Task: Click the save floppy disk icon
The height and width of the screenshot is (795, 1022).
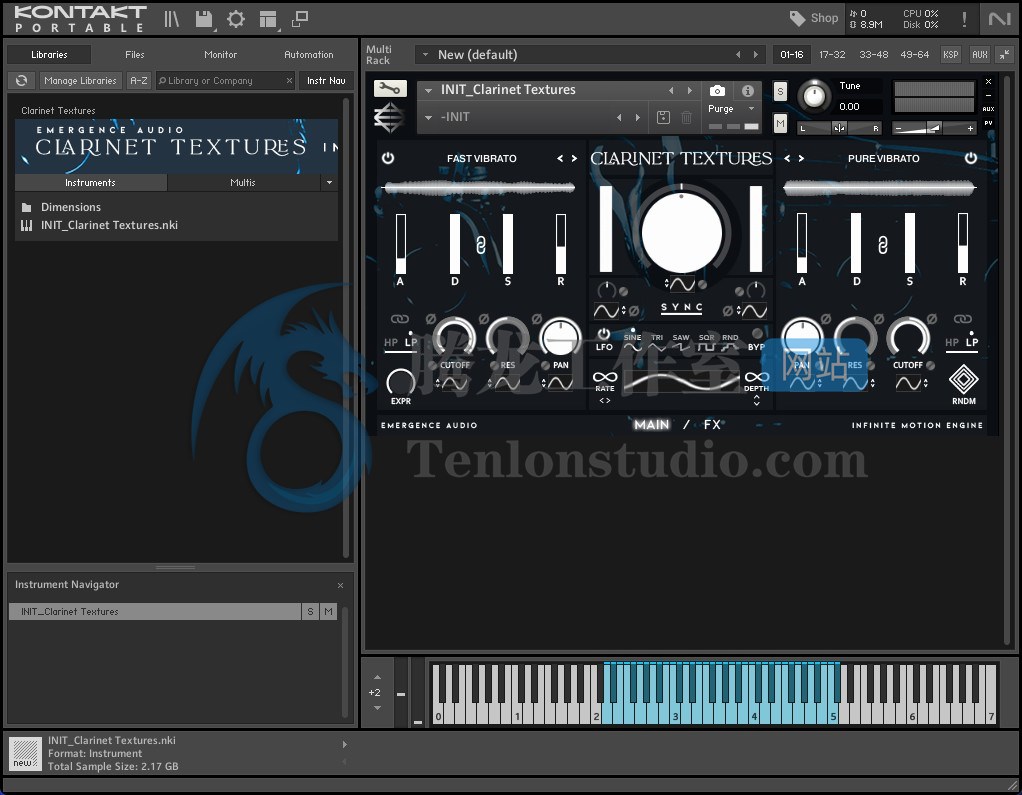Action: tap(204, 19)
